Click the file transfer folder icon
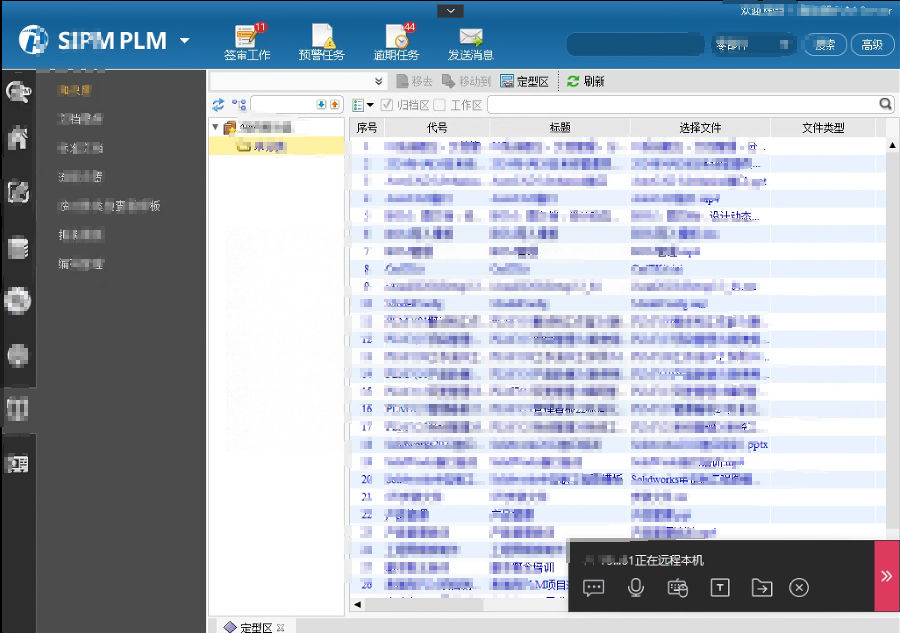Viewport: 900px width, 633px height. point(761,588)
